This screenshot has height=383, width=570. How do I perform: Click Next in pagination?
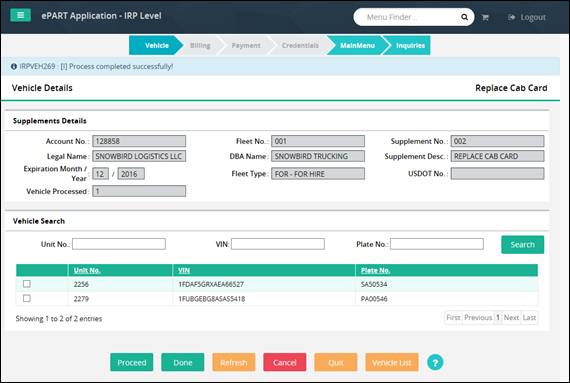[x=511, y=318]
